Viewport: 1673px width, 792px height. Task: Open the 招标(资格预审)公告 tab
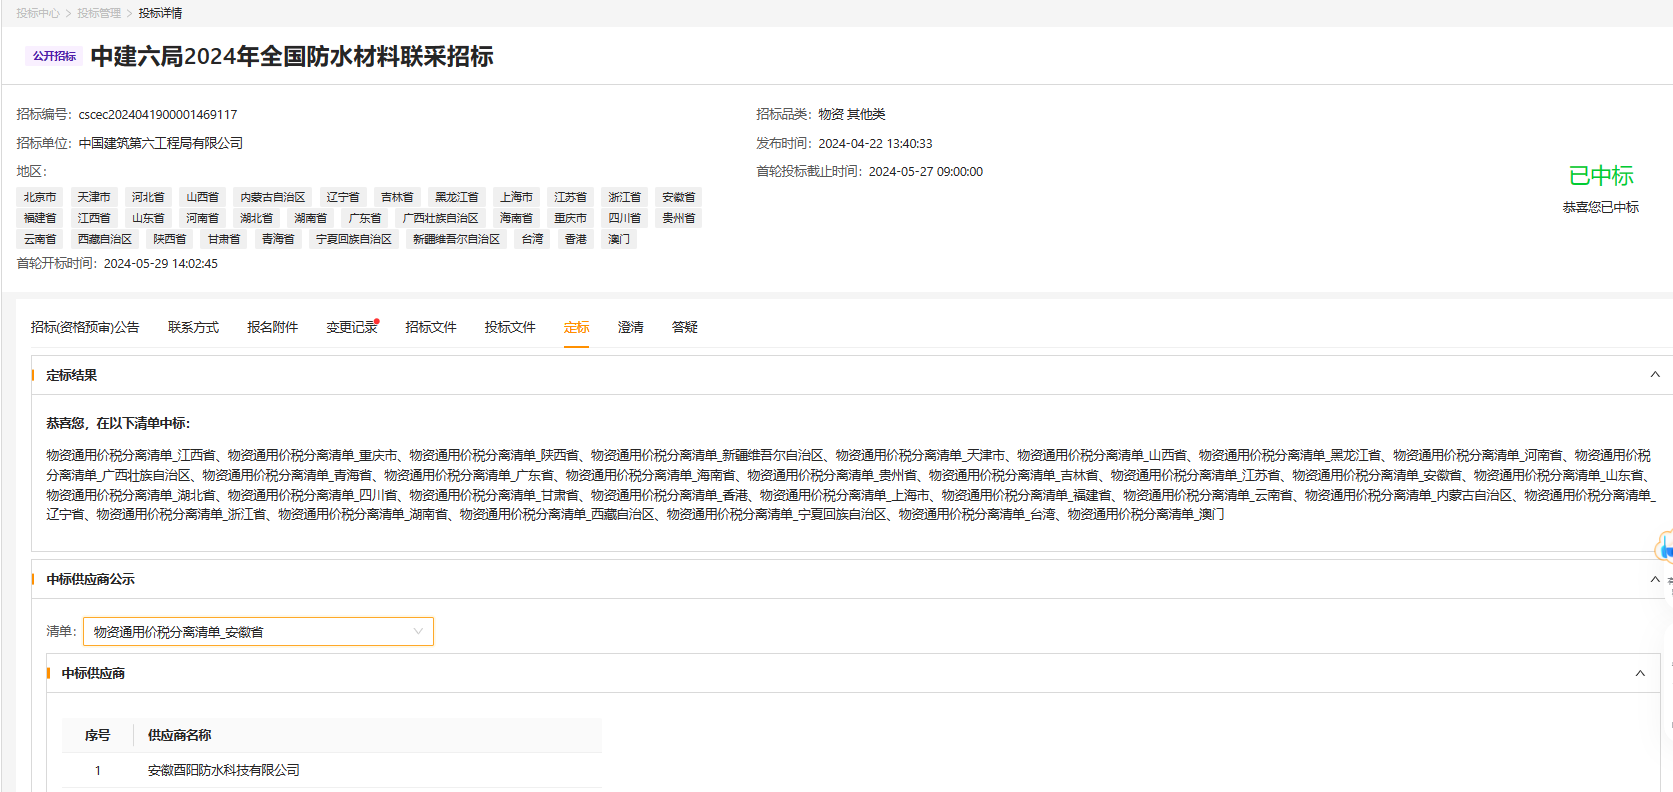[x=85, y=327]
